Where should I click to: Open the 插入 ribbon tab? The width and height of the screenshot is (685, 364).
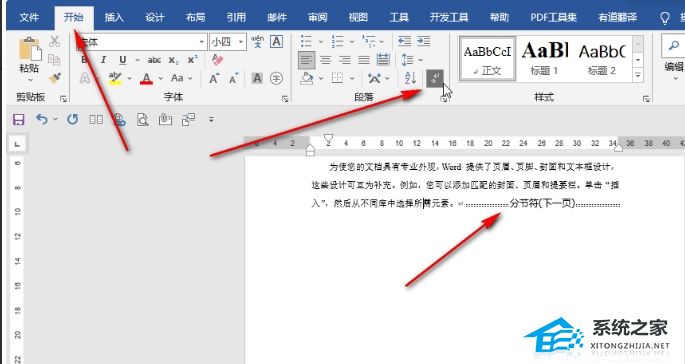(x=114, y=17)
